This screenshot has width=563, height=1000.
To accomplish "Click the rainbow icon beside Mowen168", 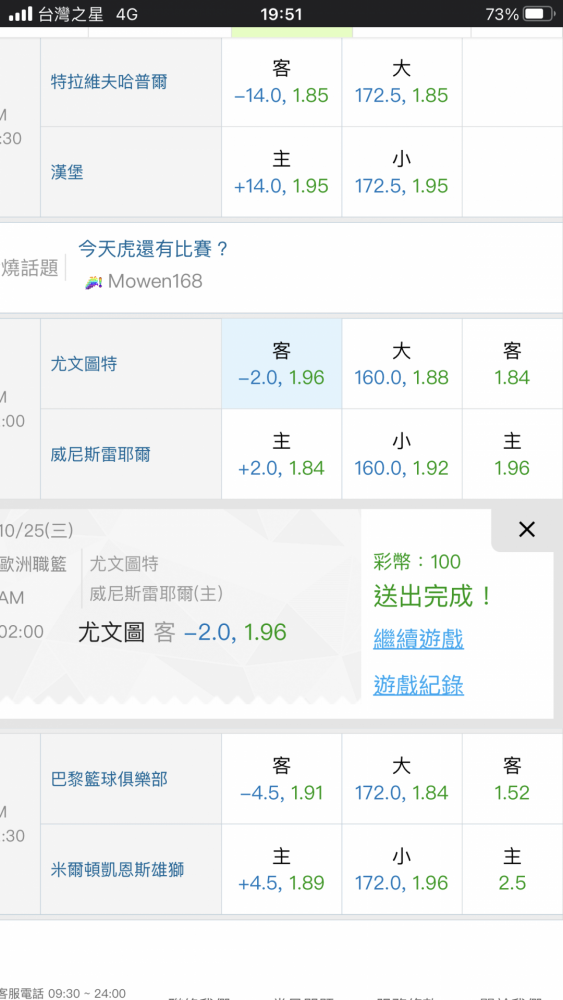I will coord(94,281).
